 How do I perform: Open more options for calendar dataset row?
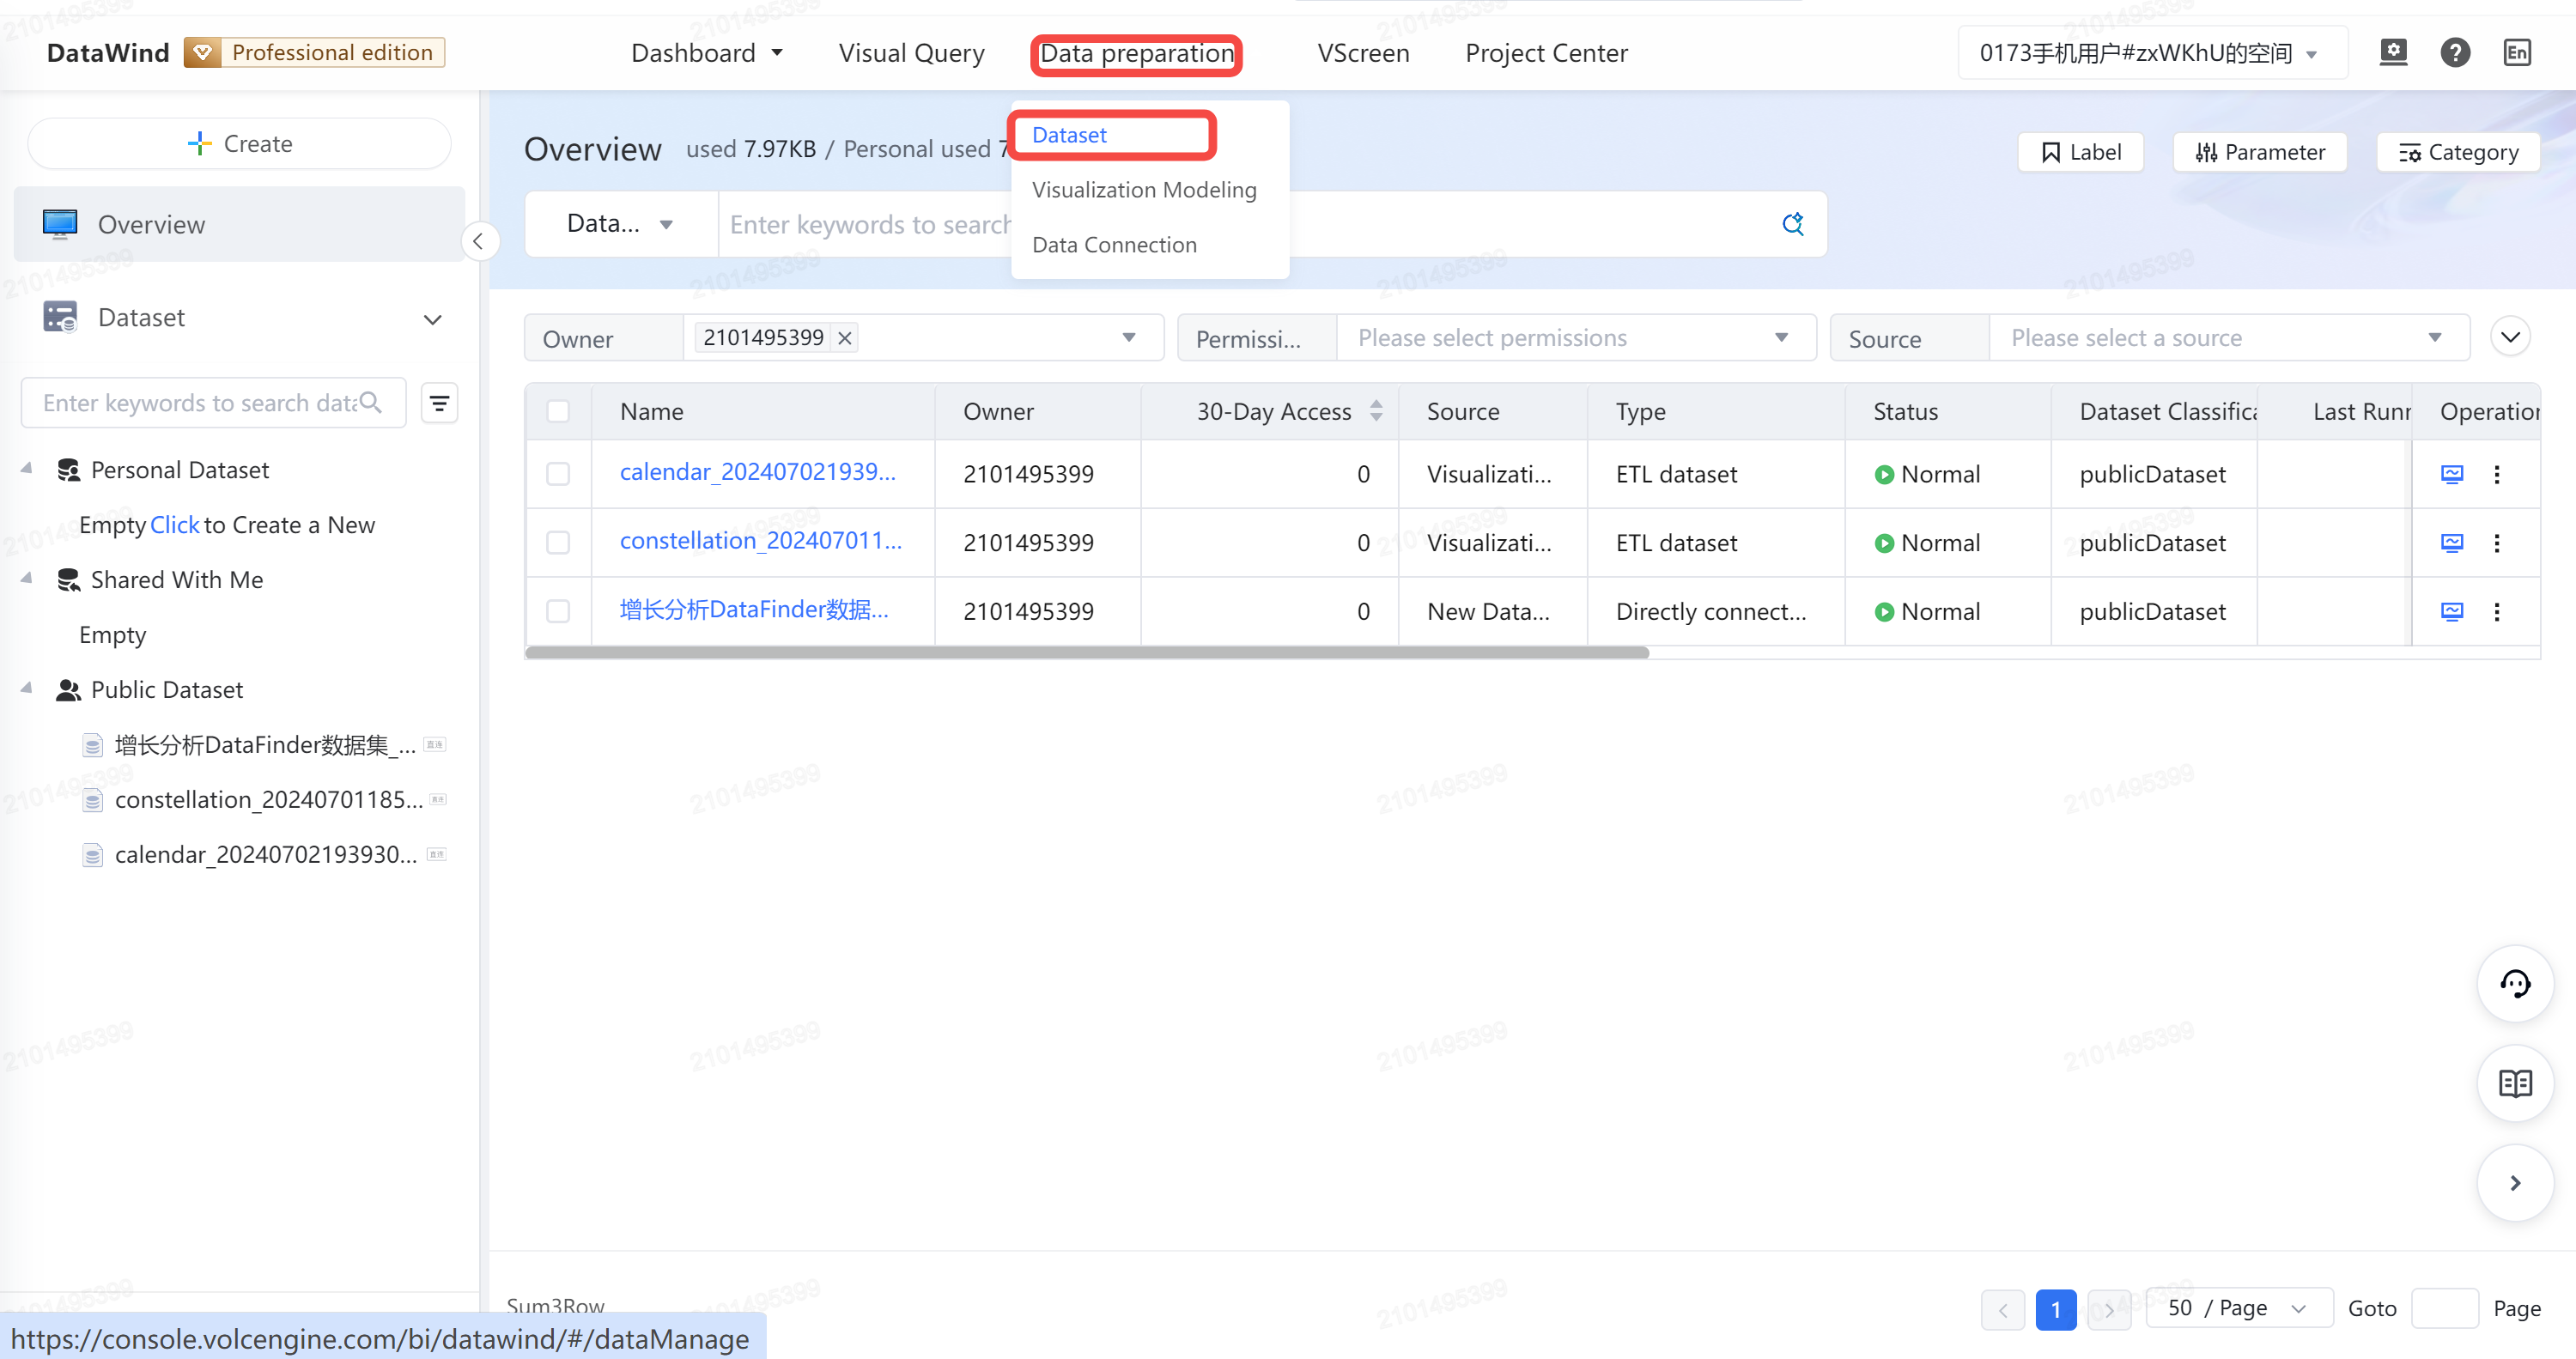tap(2497, 474)
